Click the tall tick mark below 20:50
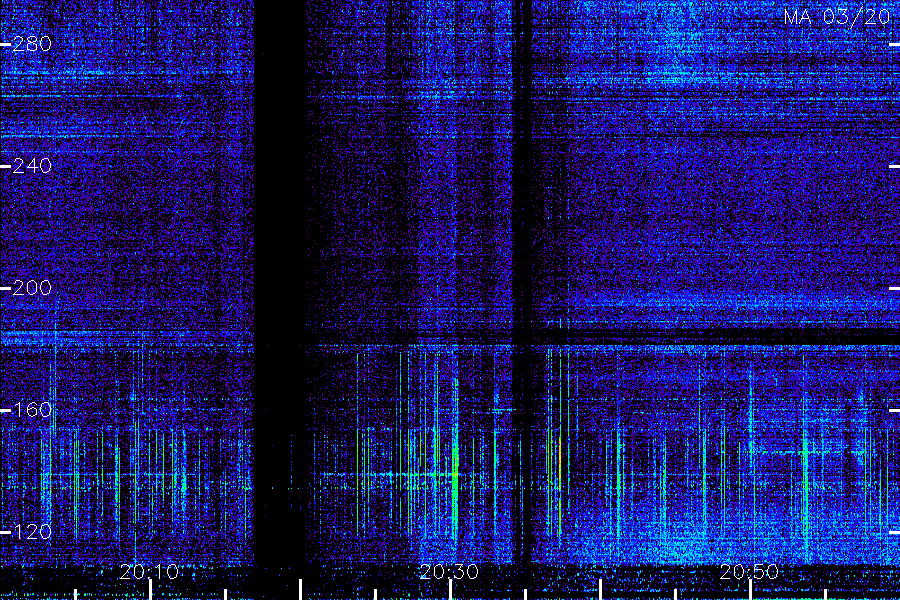Image resolution: width=900 pixels, height=600 pixels. 750,590
